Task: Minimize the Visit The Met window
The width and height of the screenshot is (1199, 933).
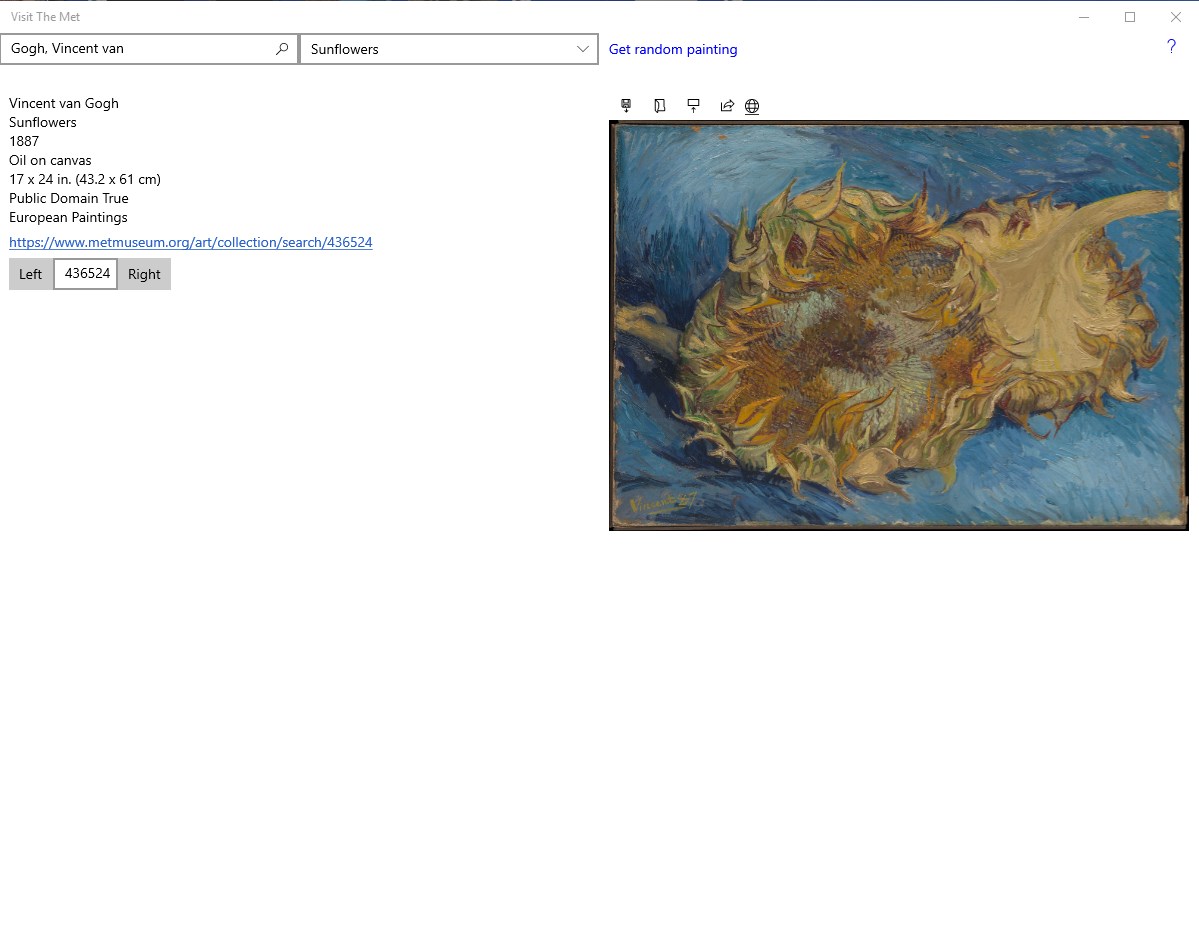Action: click(x=1084, y=17)
